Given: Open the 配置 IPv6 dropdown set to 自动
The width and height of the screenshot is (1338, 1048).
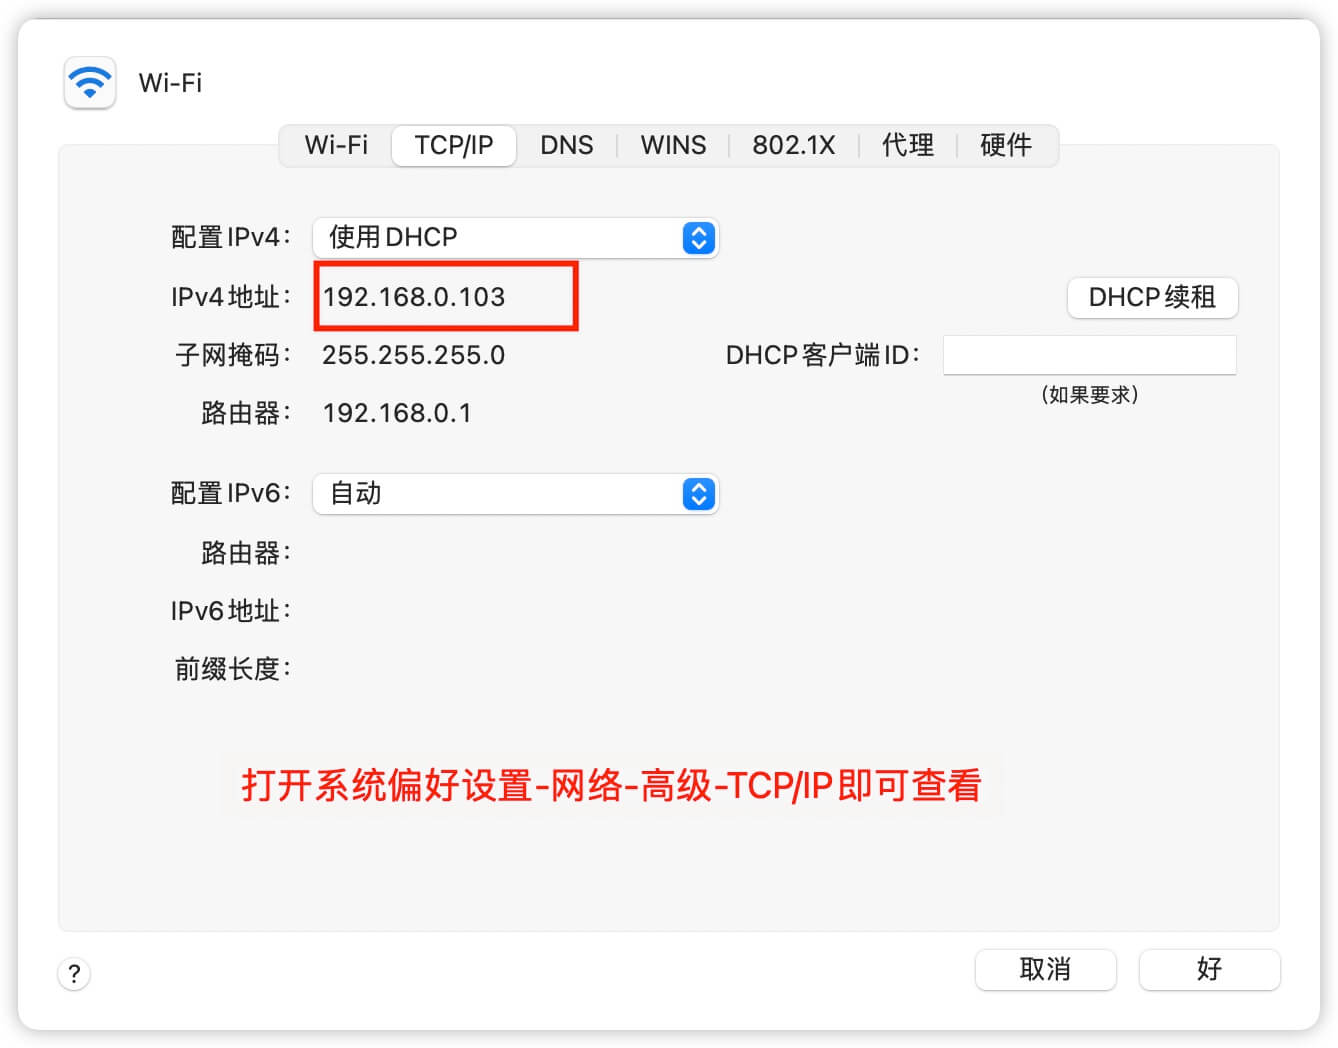Looking at the screenshot, I should (x=516, y=494).
